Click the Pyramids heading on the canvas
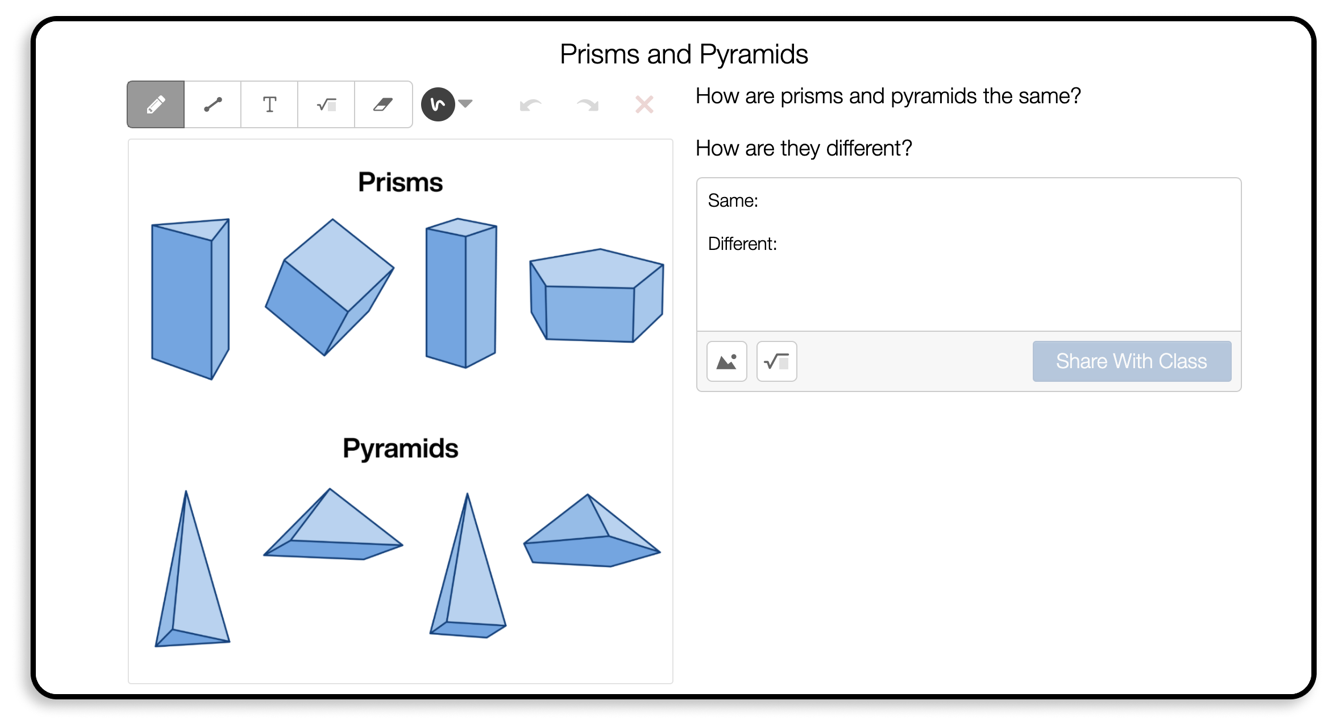 [400, 448]
